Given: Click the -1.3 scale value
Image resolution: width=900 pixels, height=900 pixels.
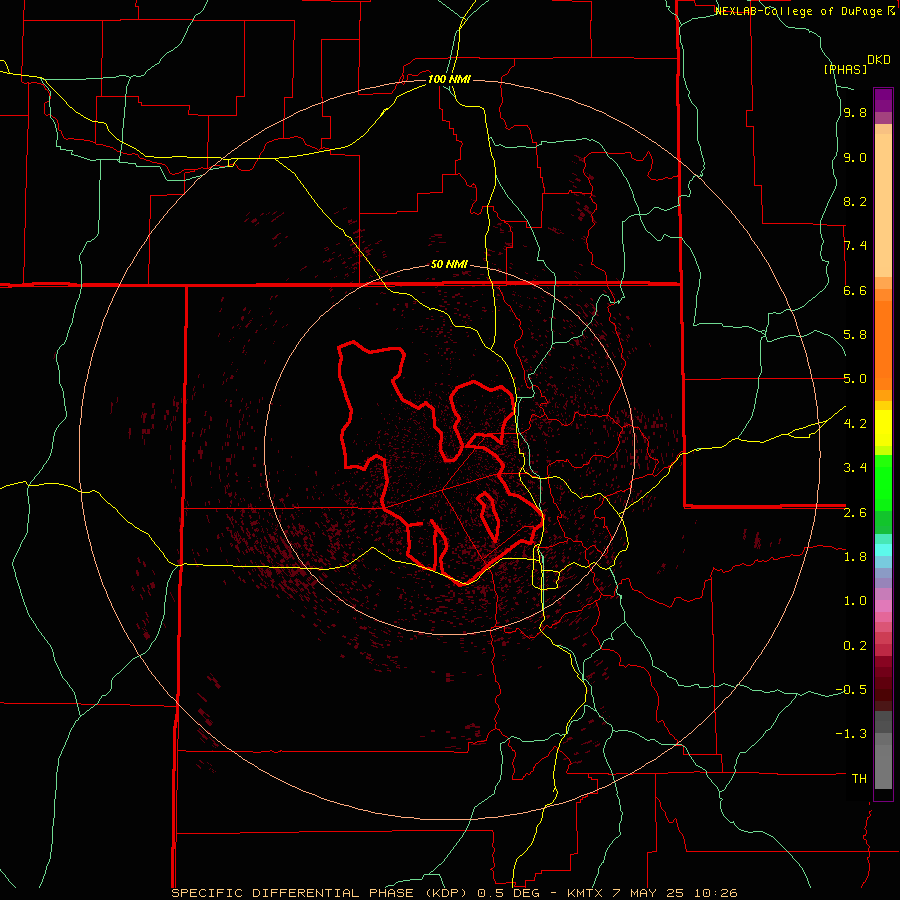Looking at the screenshot, I should point(851,734).
